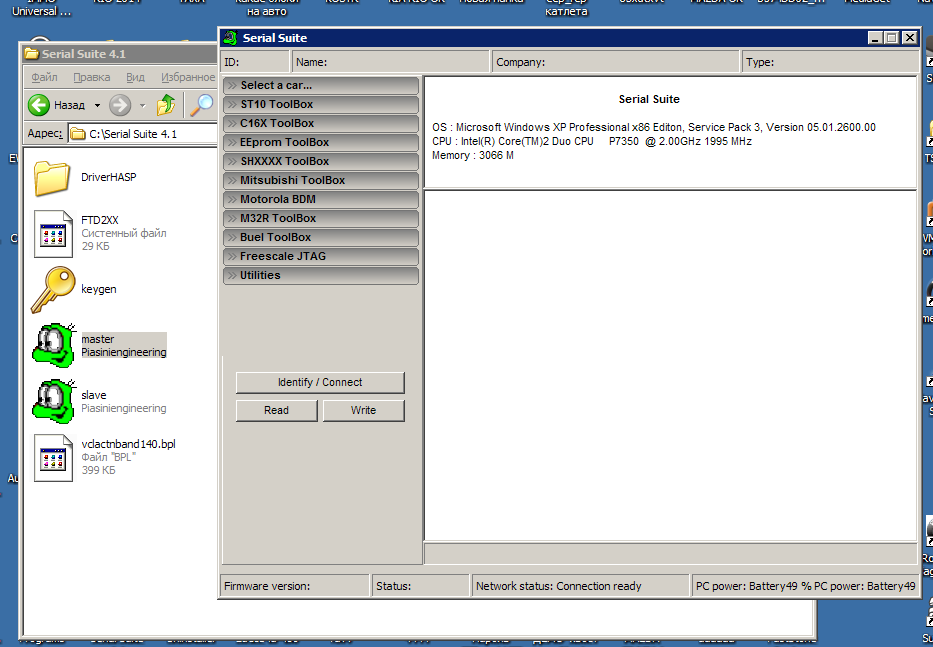This screenshot has height=647, width=933.
Task: Click the green Serial Suite title bar icon
Action: click(x=230, y=38)
